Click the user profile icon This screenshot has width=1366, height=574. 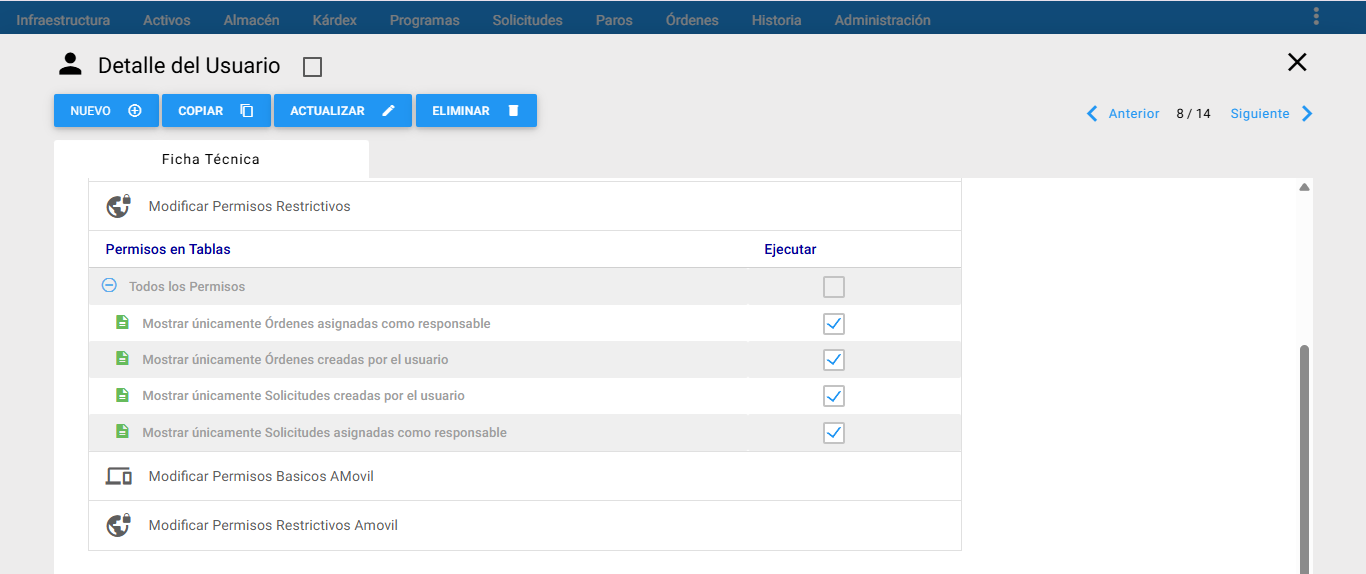(x=70, y=65)
